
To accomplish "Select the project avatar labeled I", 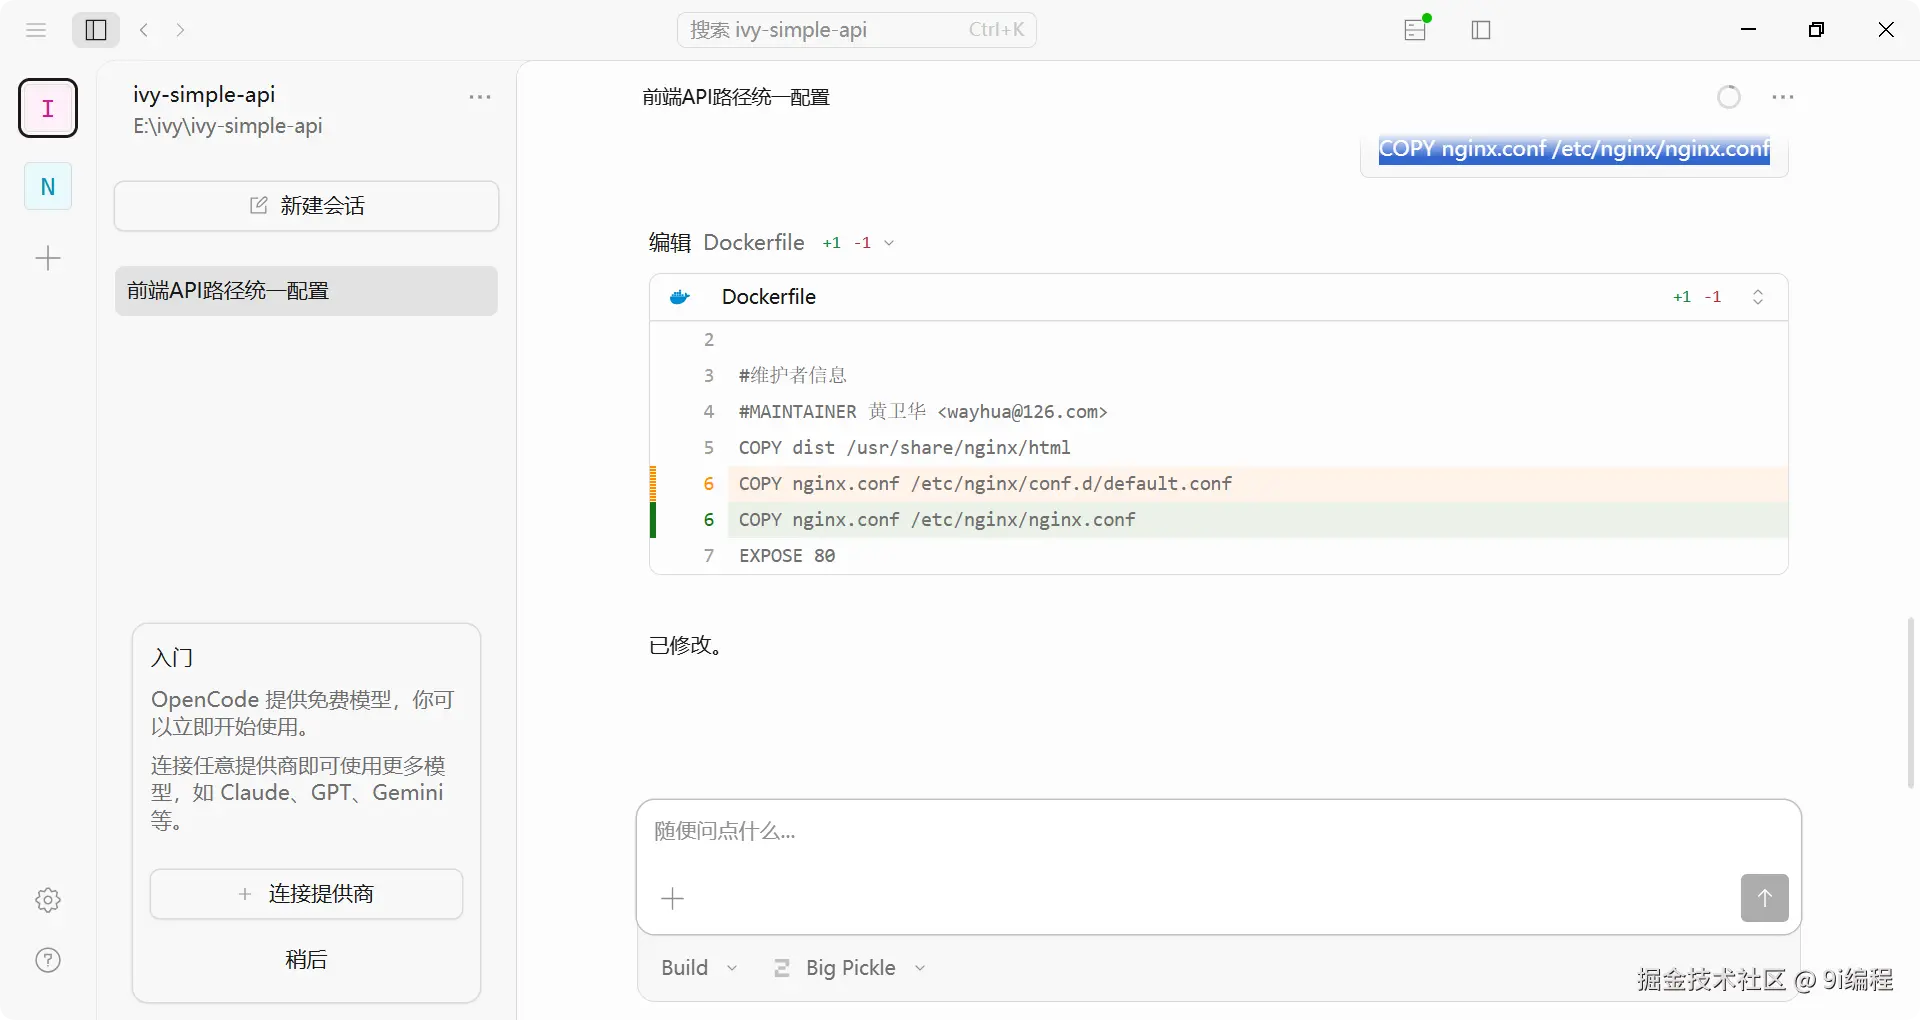I will 48,108.
